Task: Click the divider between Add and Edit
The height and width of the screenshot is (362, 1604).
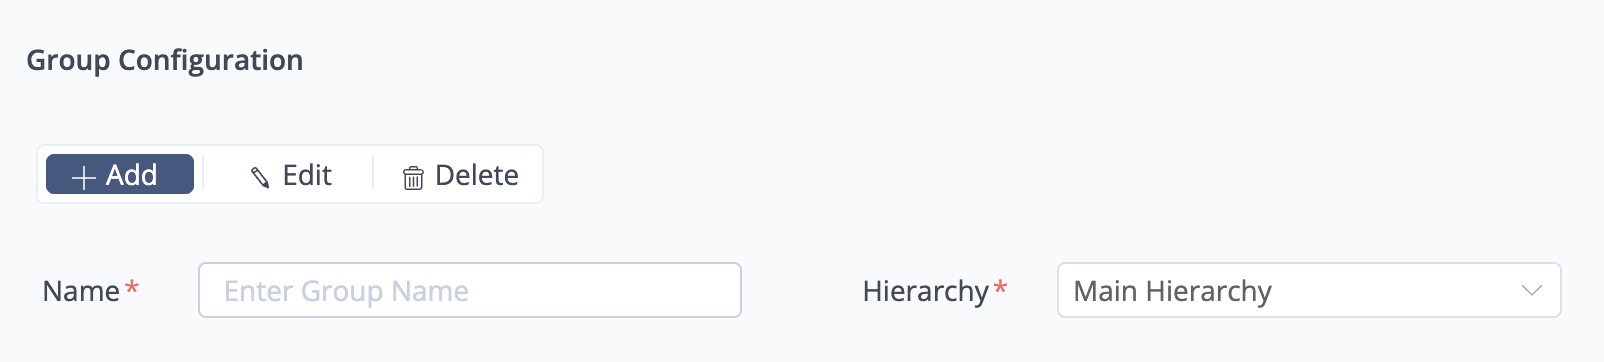Action: (x=203, y=173)
